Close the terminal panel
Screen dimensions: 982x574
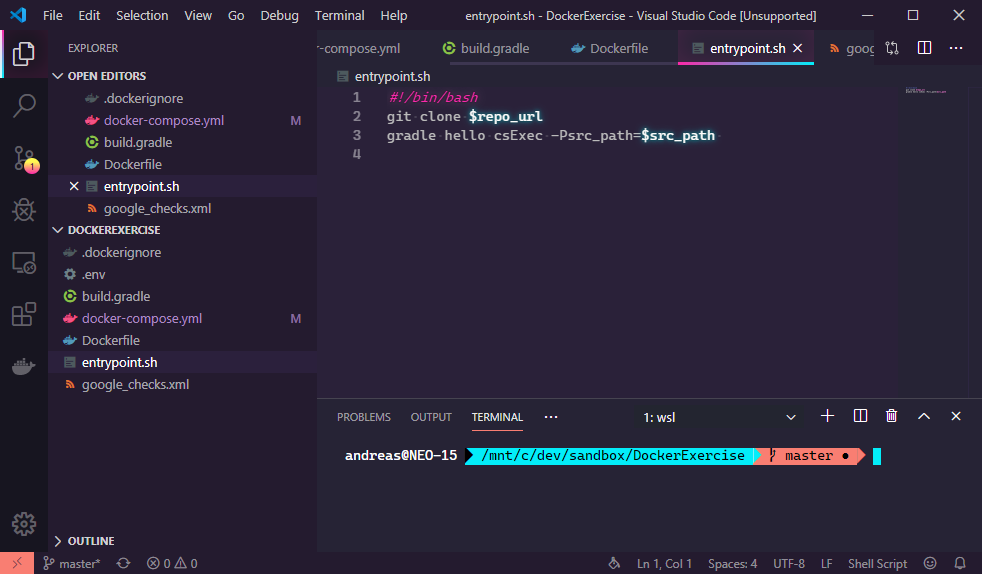coord(956,416)
